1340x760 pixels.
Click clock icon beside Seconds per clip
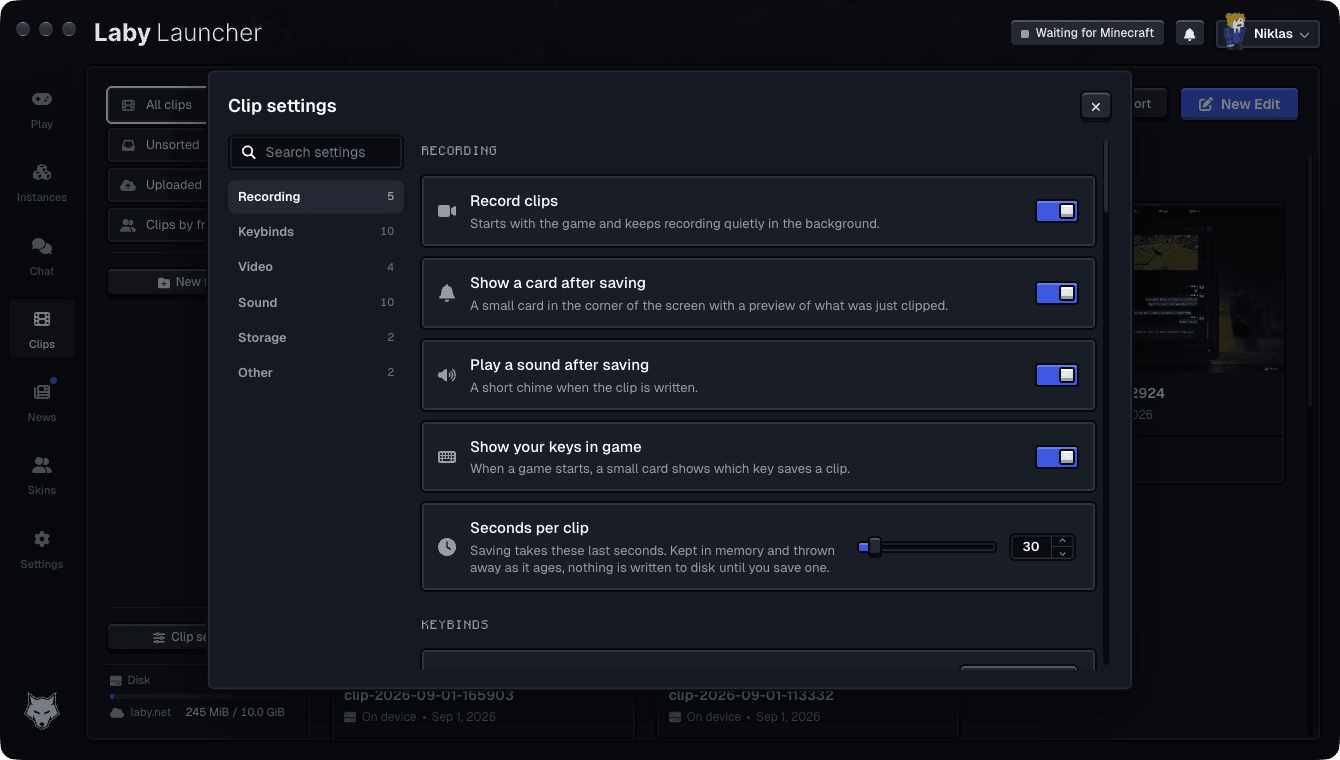(447, 547)
